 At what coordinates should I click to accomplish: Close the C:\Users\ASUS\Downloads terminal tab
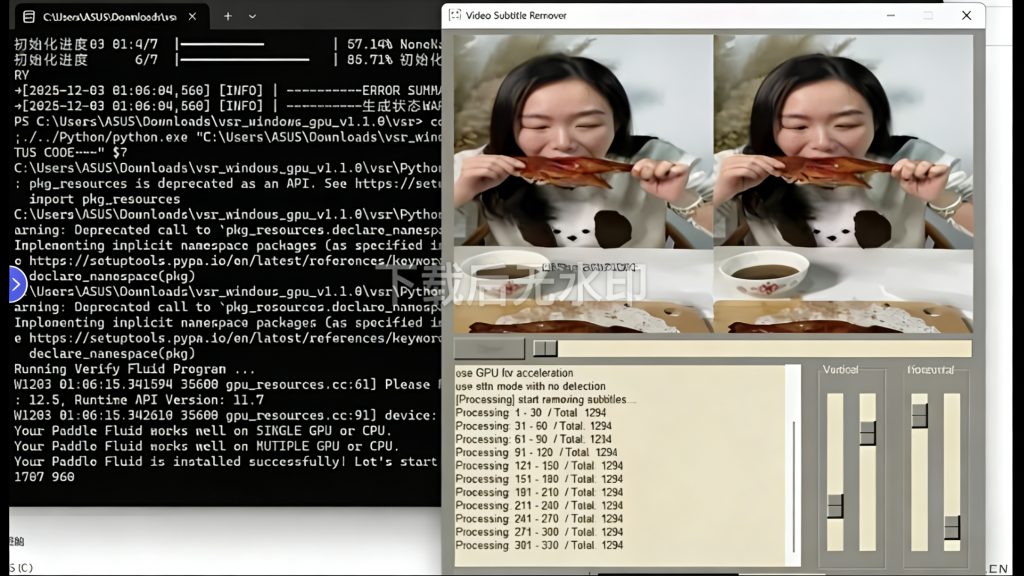click(192, 16)
